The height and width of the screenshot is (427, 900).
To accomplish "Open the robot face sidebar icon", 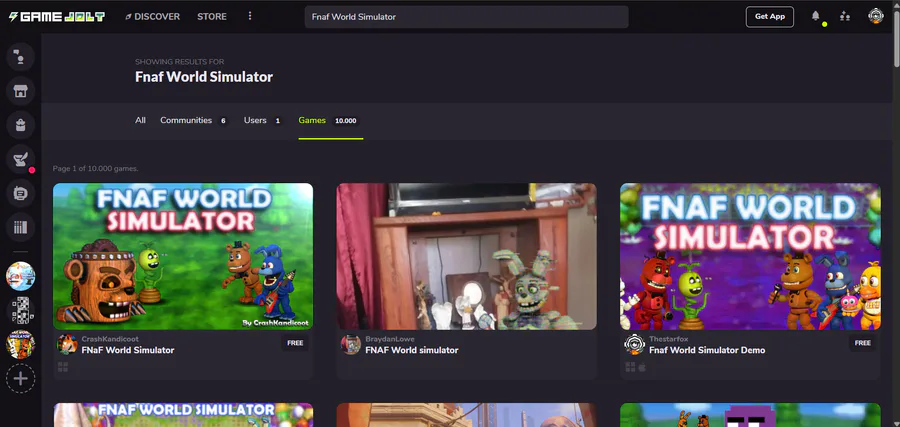I will pos(21,193).
